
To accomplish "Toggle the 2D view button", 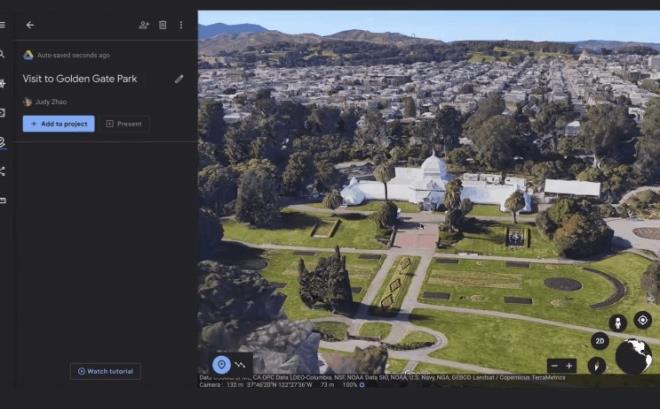I will click(599, 341).
